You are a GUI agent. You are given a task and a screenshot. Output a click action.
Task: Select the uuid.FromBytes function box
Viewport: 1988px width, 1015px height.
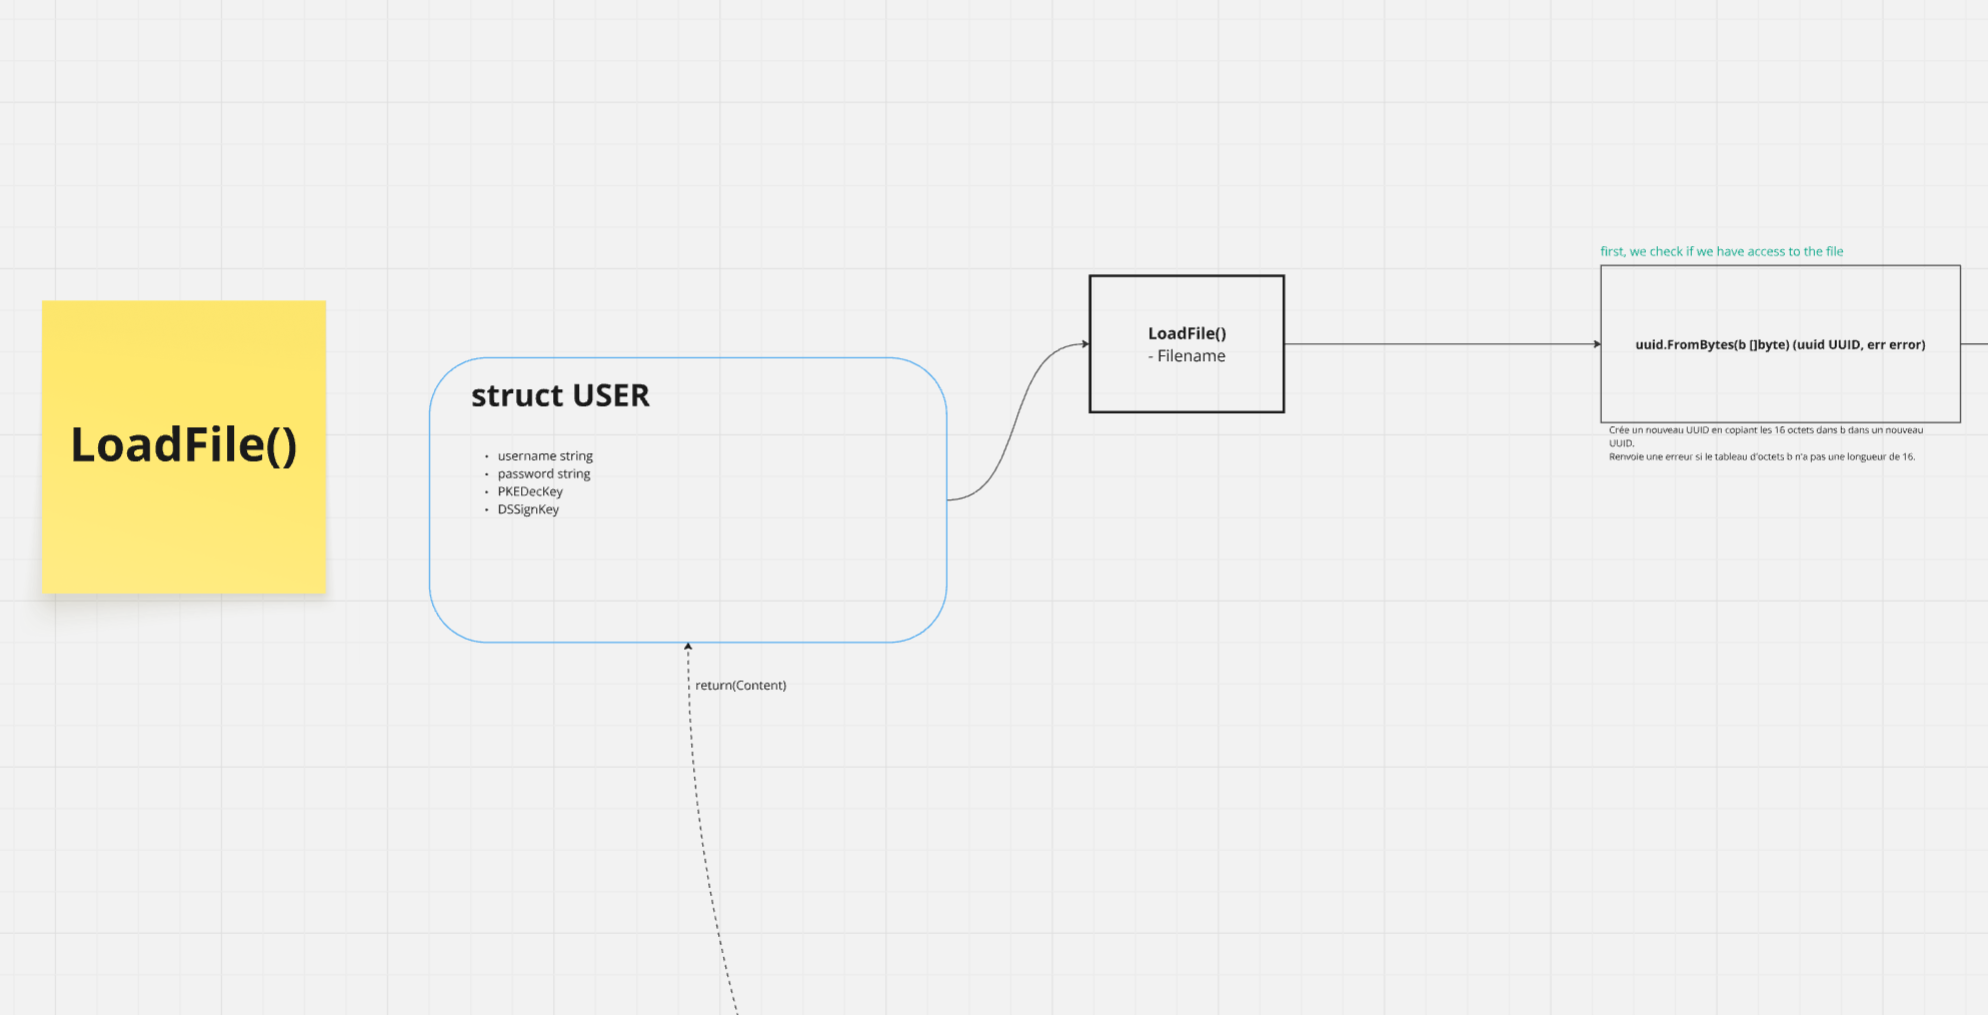point(1780,344)
